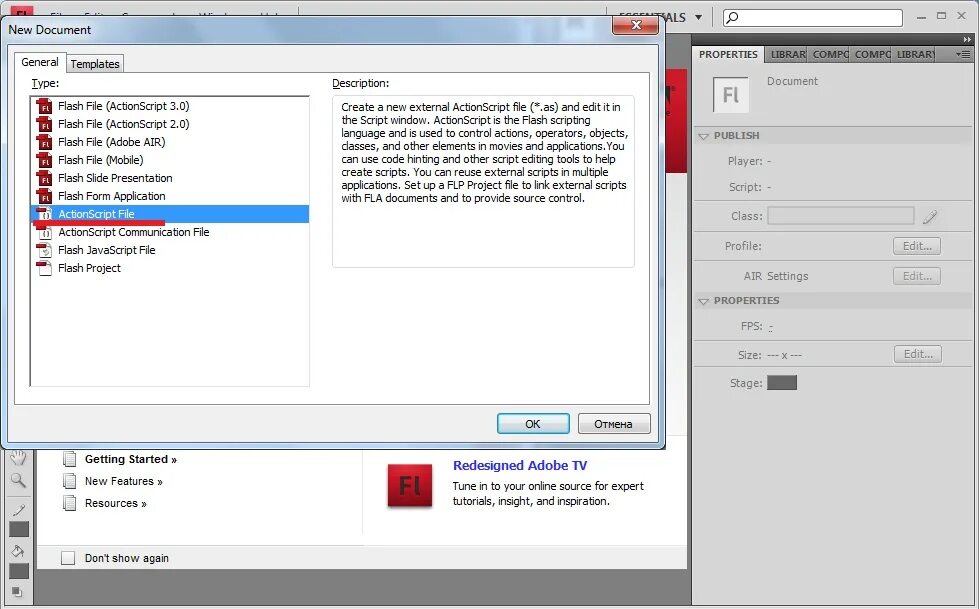
Task: Open Resources link
Action: click(116, 503)
